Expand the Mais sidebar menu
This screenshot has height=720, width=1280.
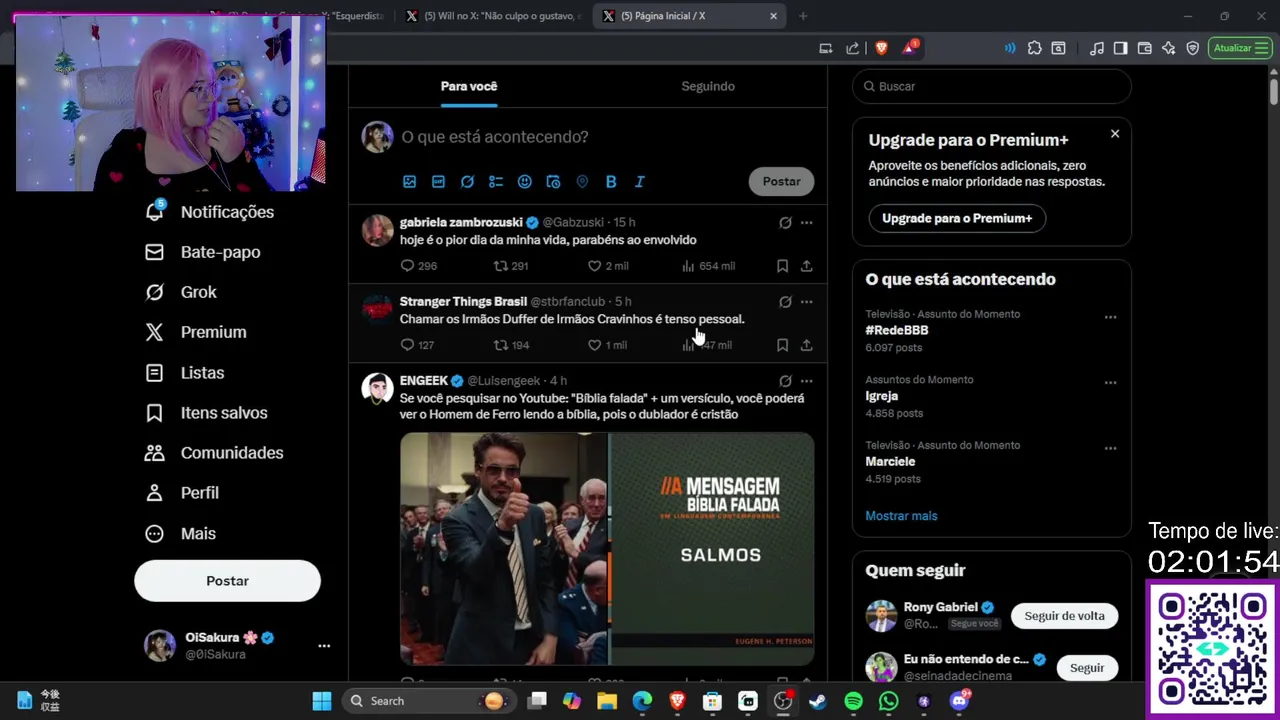(x=180, y=534)
